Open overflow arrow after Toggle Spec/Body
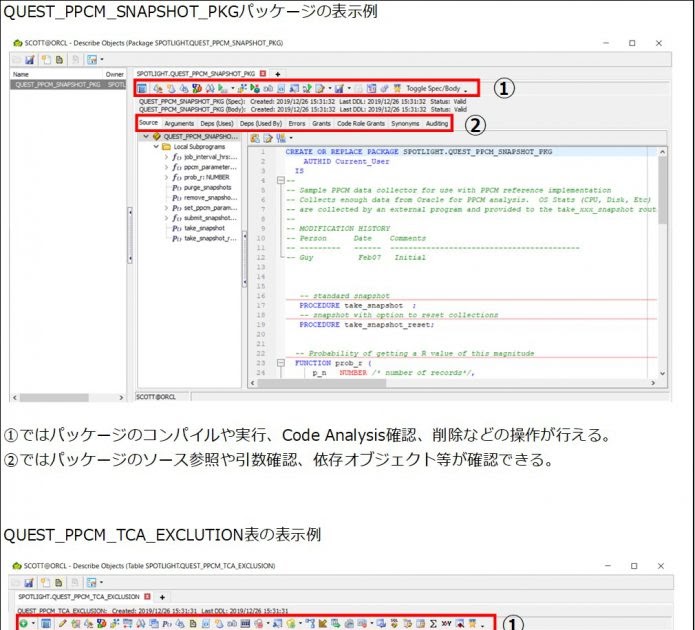This screenshot has width=695, height=630. coord(465,90)
